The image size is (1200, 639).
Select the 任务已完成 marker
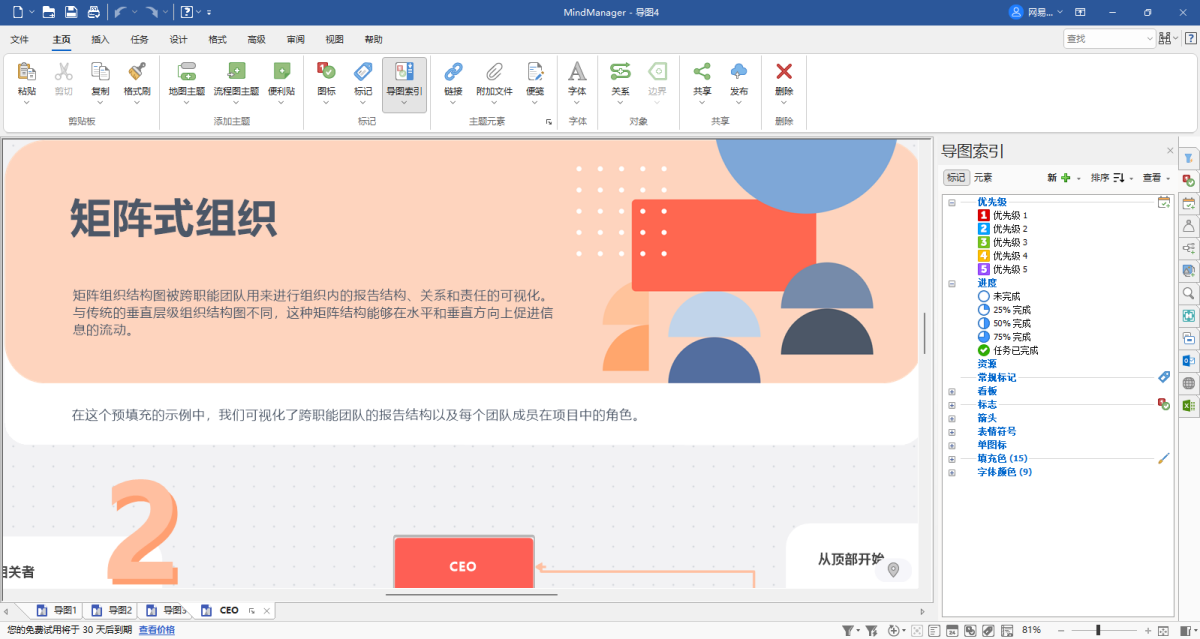coord(1008,350)
